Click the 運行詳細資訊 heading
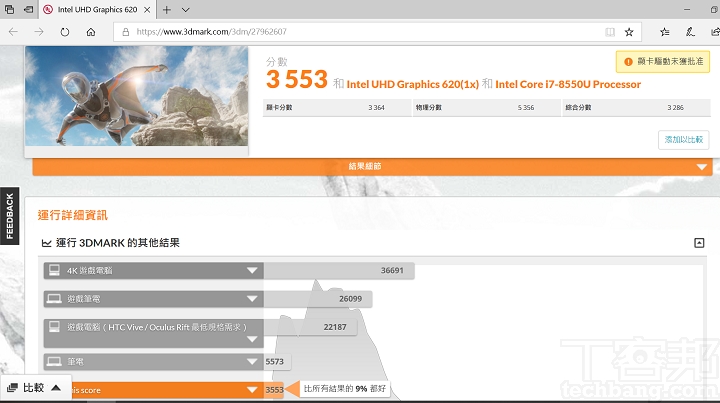 pyautogui.click(x=73, y=215)
